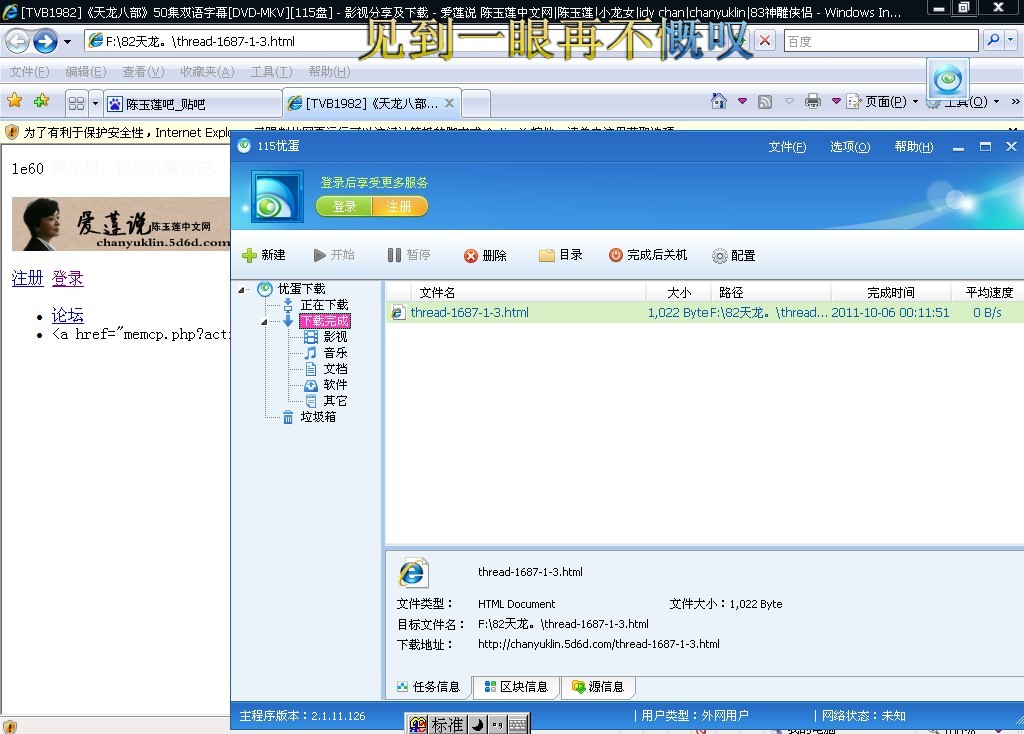The height and width of the screenshot is (734, 1024).
Task: Sort by 大小 column header
Action: (679, 293)
